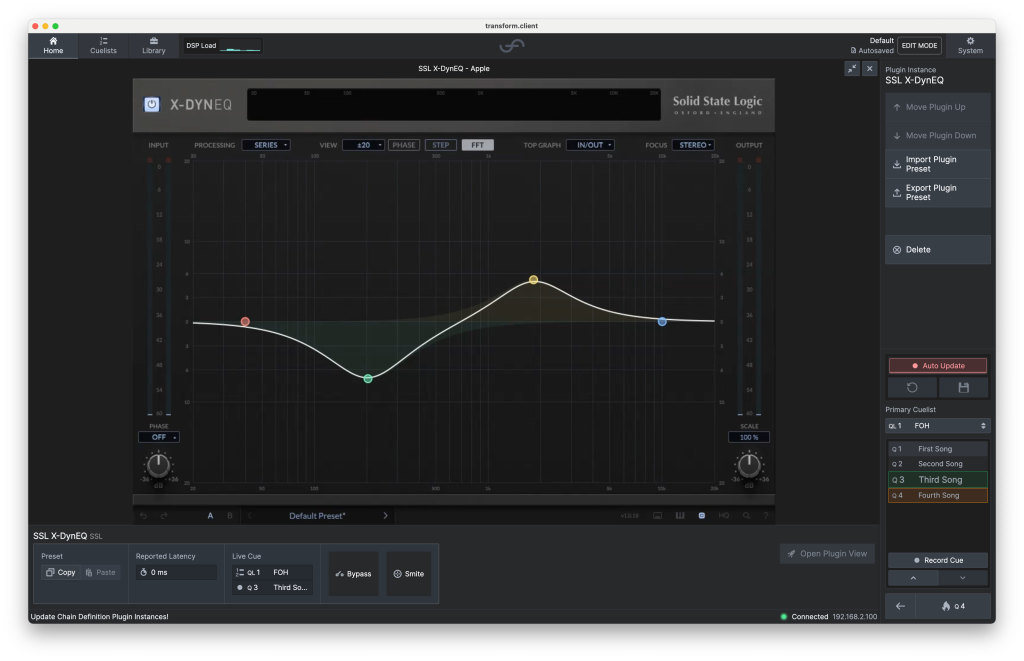Select cue Q 3 Third Song
Image resolution: width=1024 pixels, height=661 pixels.
[938, 479]
